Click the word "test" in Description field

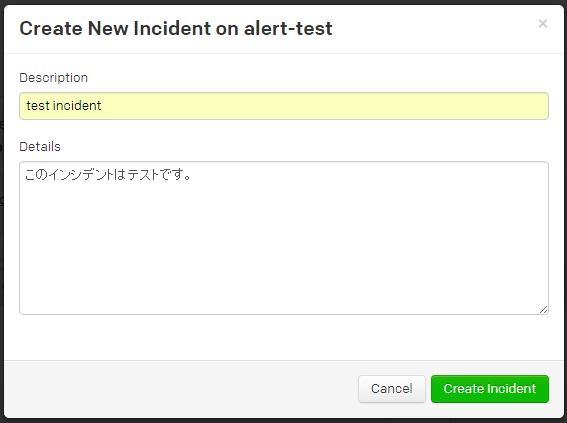tap(38, 106)
